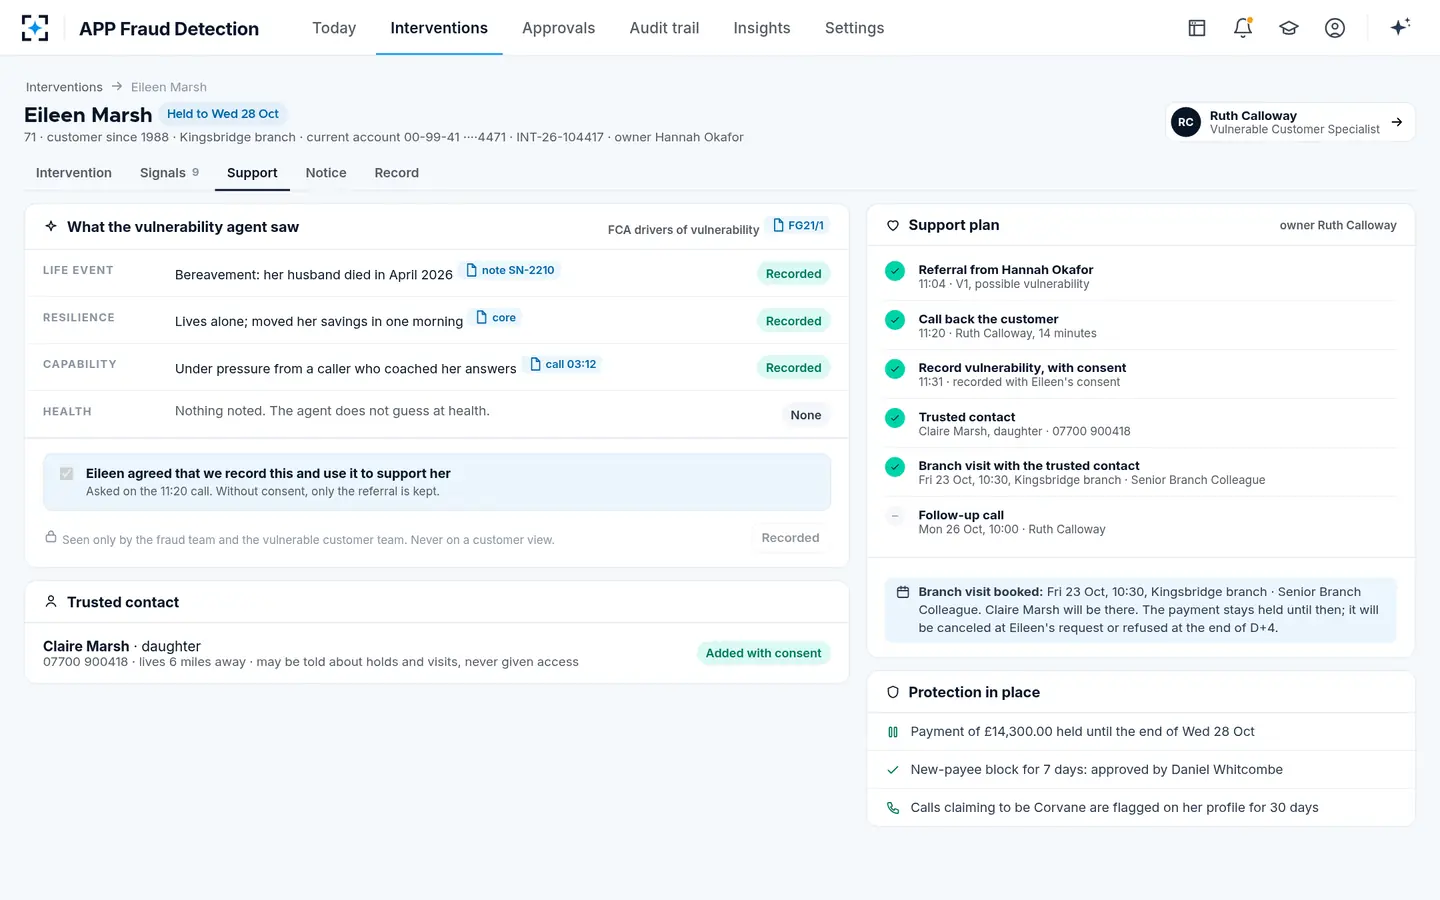
Task: Click the check mark for Trusted contact step
Action: 895,417
